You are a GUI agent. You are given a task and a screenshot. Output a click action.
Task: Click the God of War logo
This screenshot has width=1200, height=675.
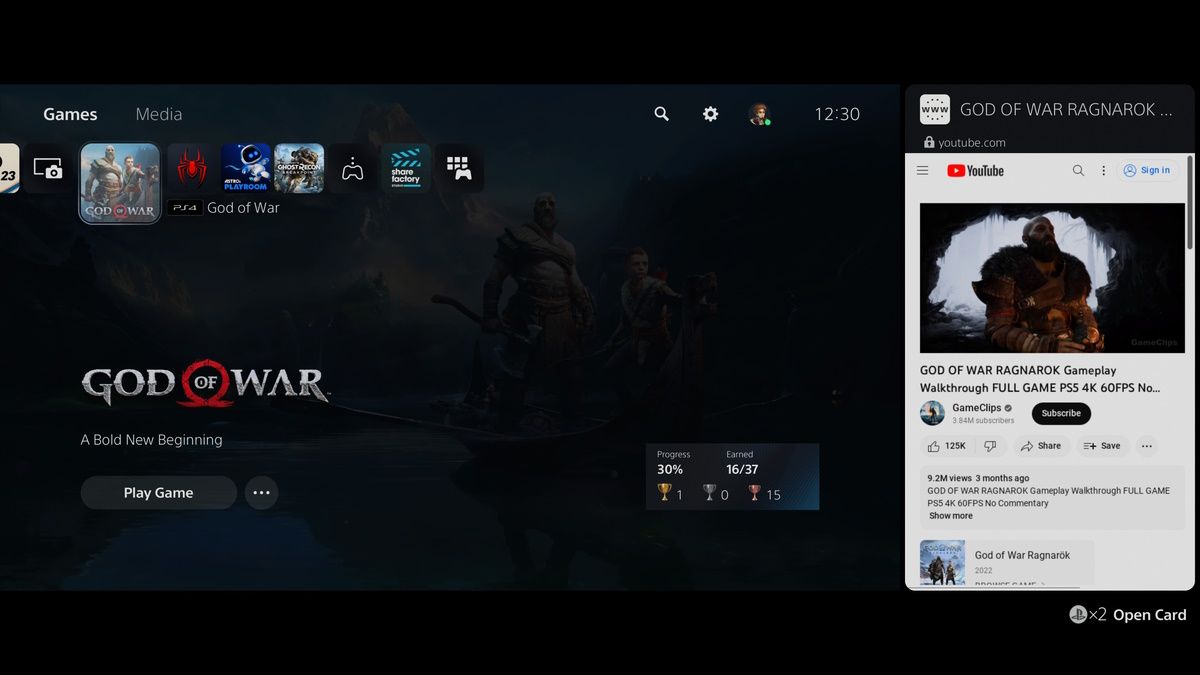205,384
